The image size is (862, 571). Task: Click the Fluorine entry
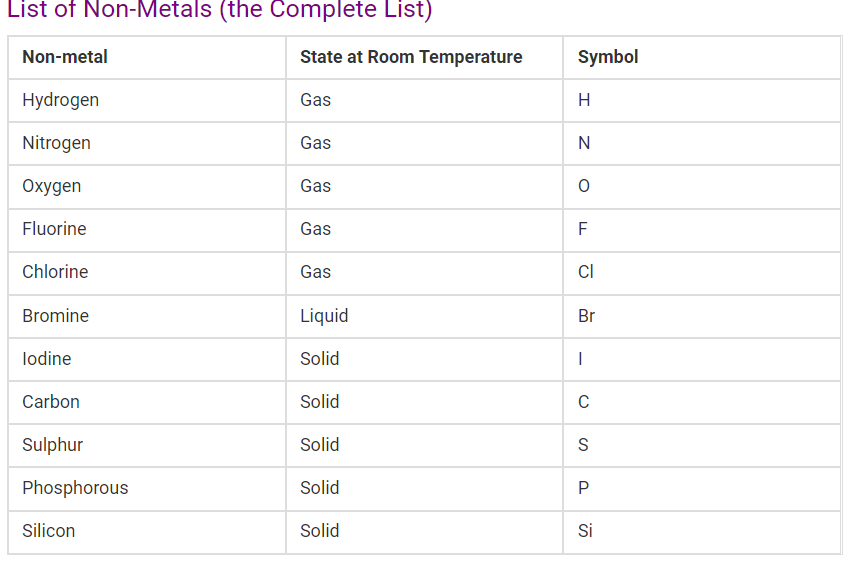coord(54,229)
